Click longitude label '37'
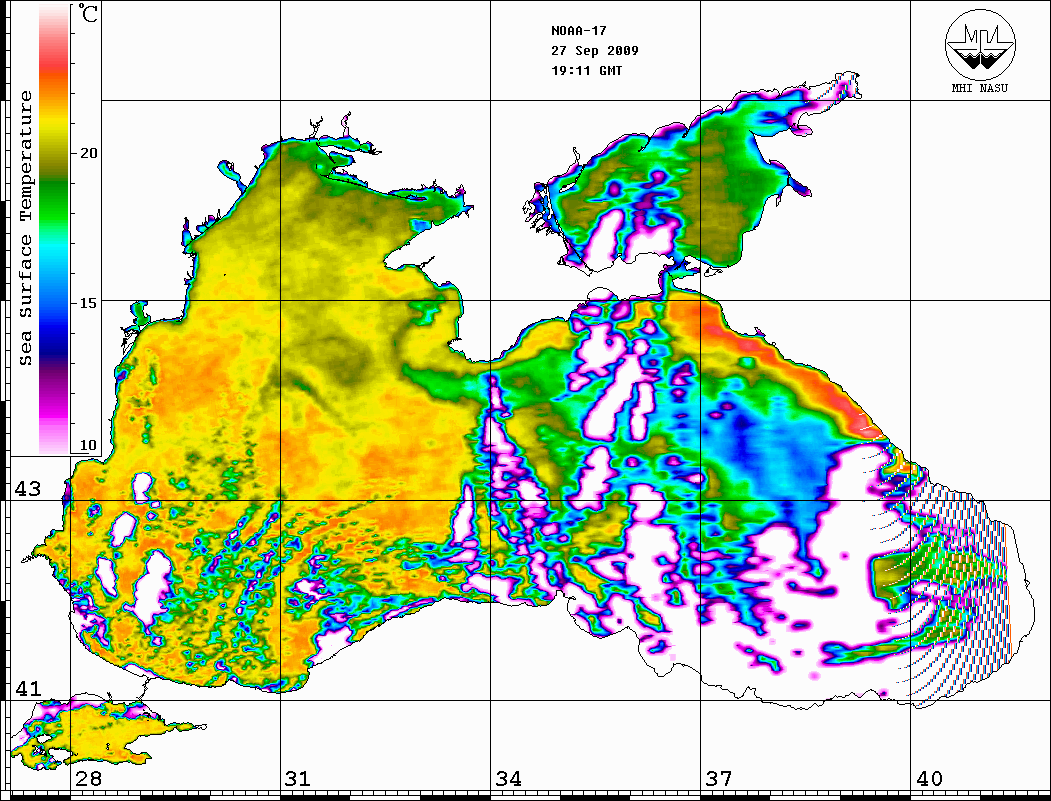The width and height of the screenshot is (1051, 801). (718, 778)
